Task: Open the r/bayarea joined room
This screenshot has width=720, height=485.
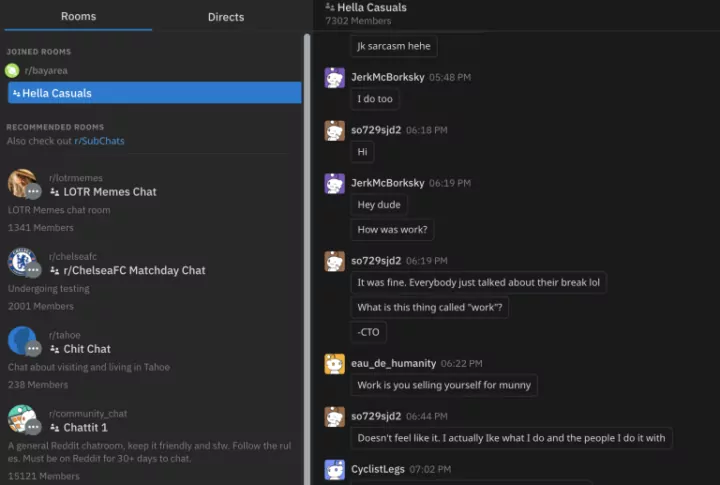Action: click(46, 71)
